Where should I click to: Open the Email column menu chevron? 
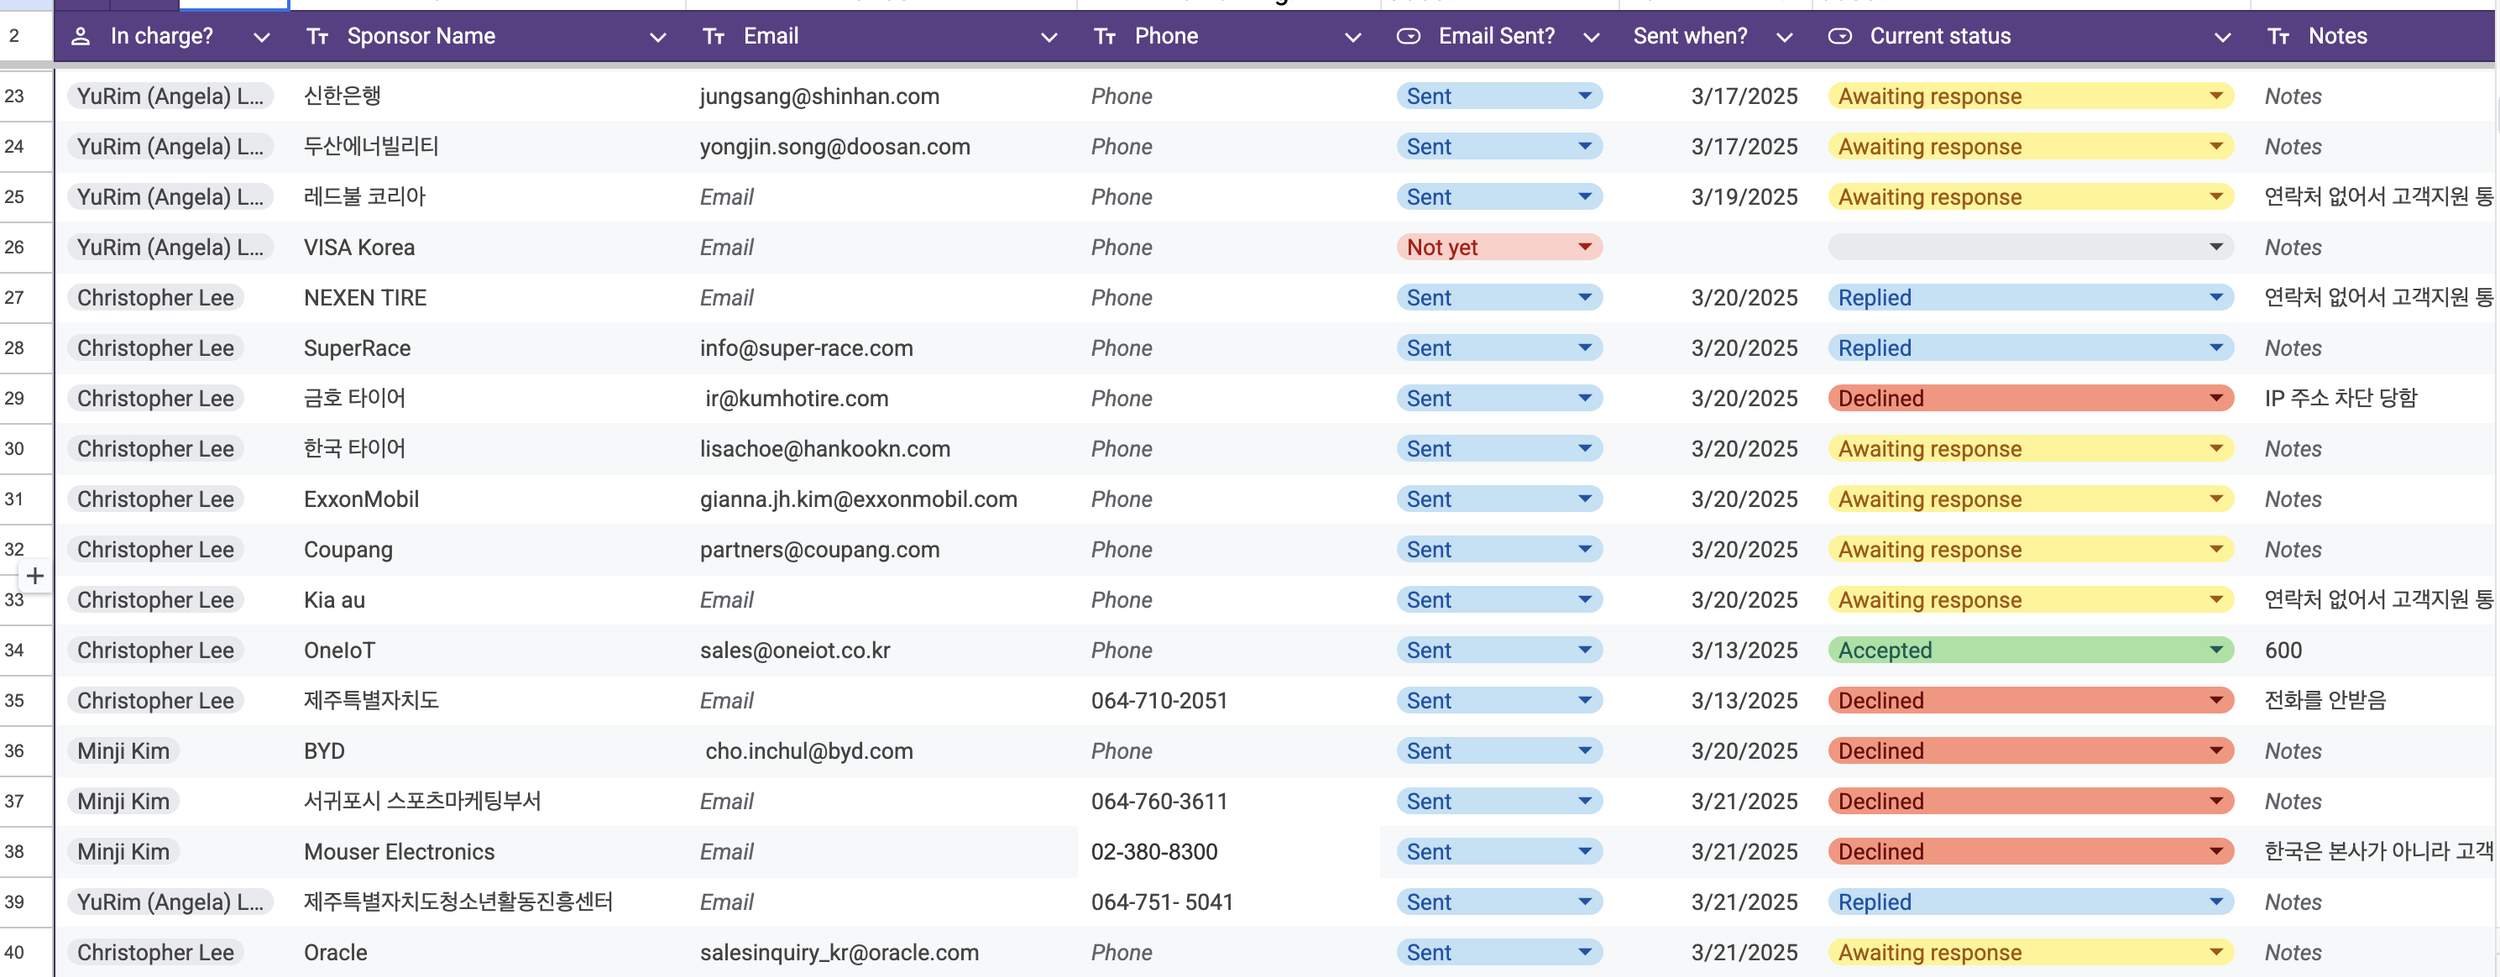click(x=1049, y=38)
